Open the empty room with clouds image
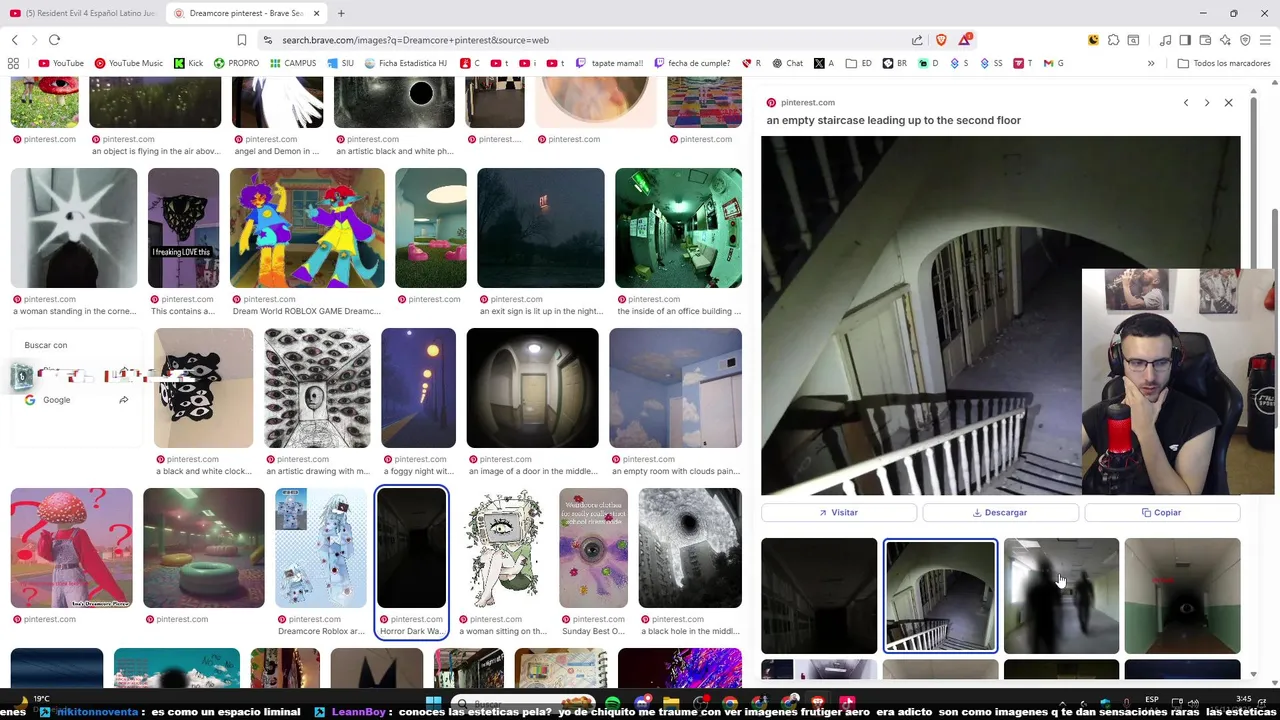Image resolution: width=1280 pixels, height=720 pixels. pyautogui.click(x=675, y=388)
